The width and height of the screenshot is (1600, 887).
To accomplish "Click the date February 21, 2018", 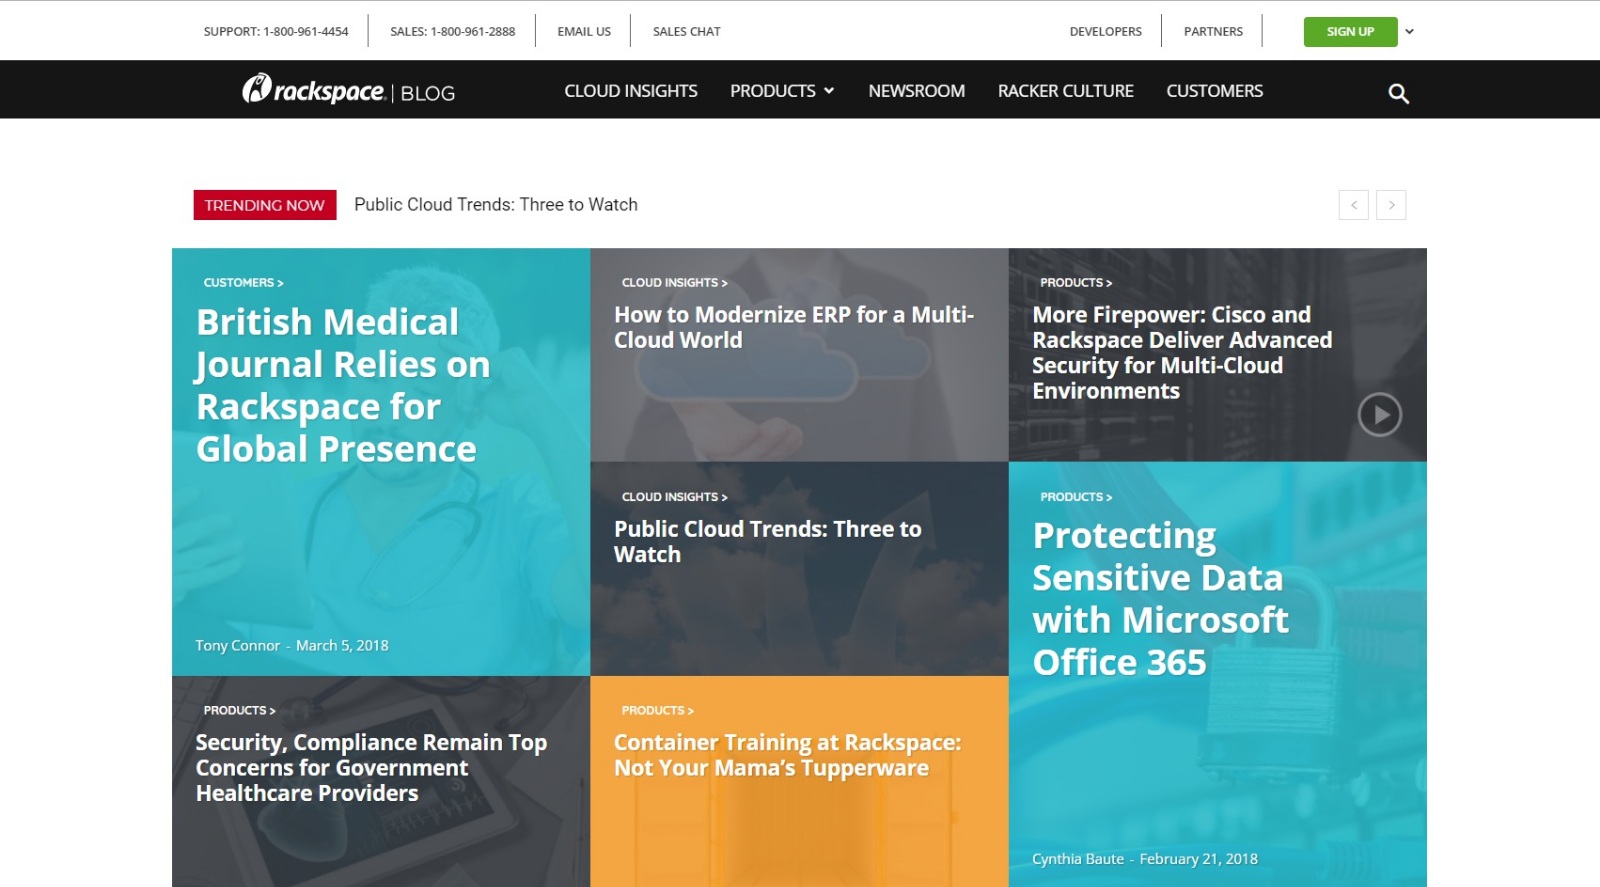I will (x=1199, y=859).
